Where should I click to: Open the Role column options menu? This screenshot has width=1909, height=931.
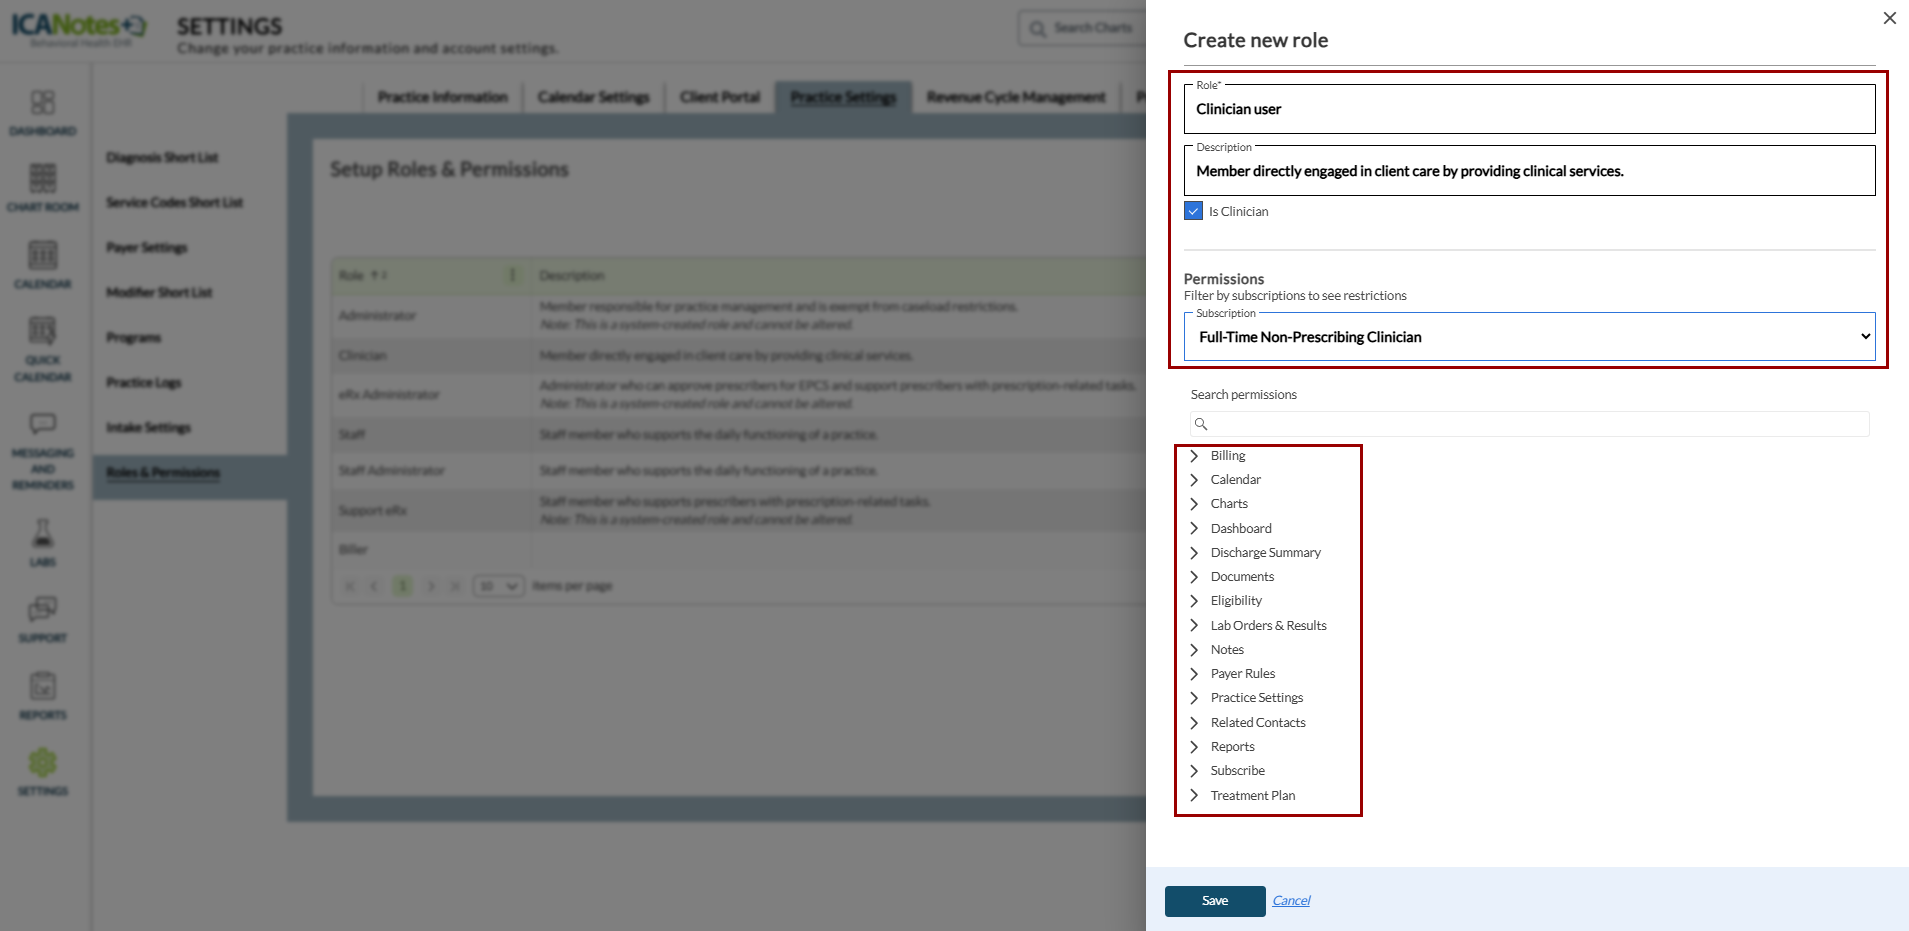pos(513,275)
